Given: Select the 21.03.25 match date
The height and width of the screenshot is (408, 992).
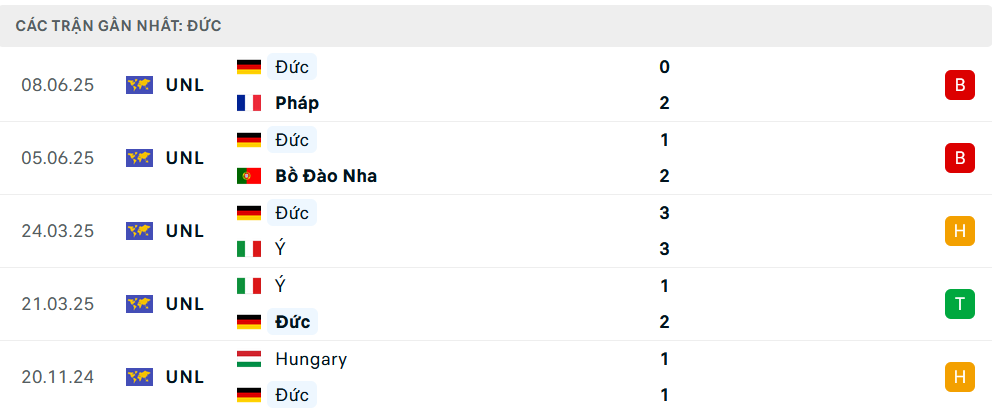Looking at the screenshot, I should pos(57,304).
